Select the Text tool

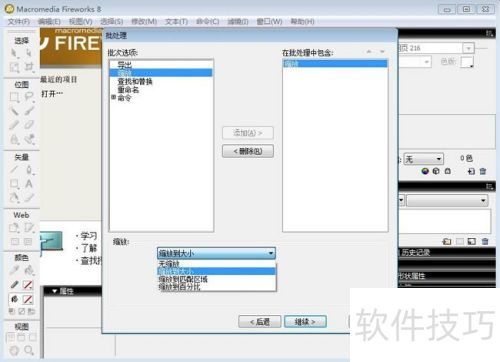tap(29, 184)
